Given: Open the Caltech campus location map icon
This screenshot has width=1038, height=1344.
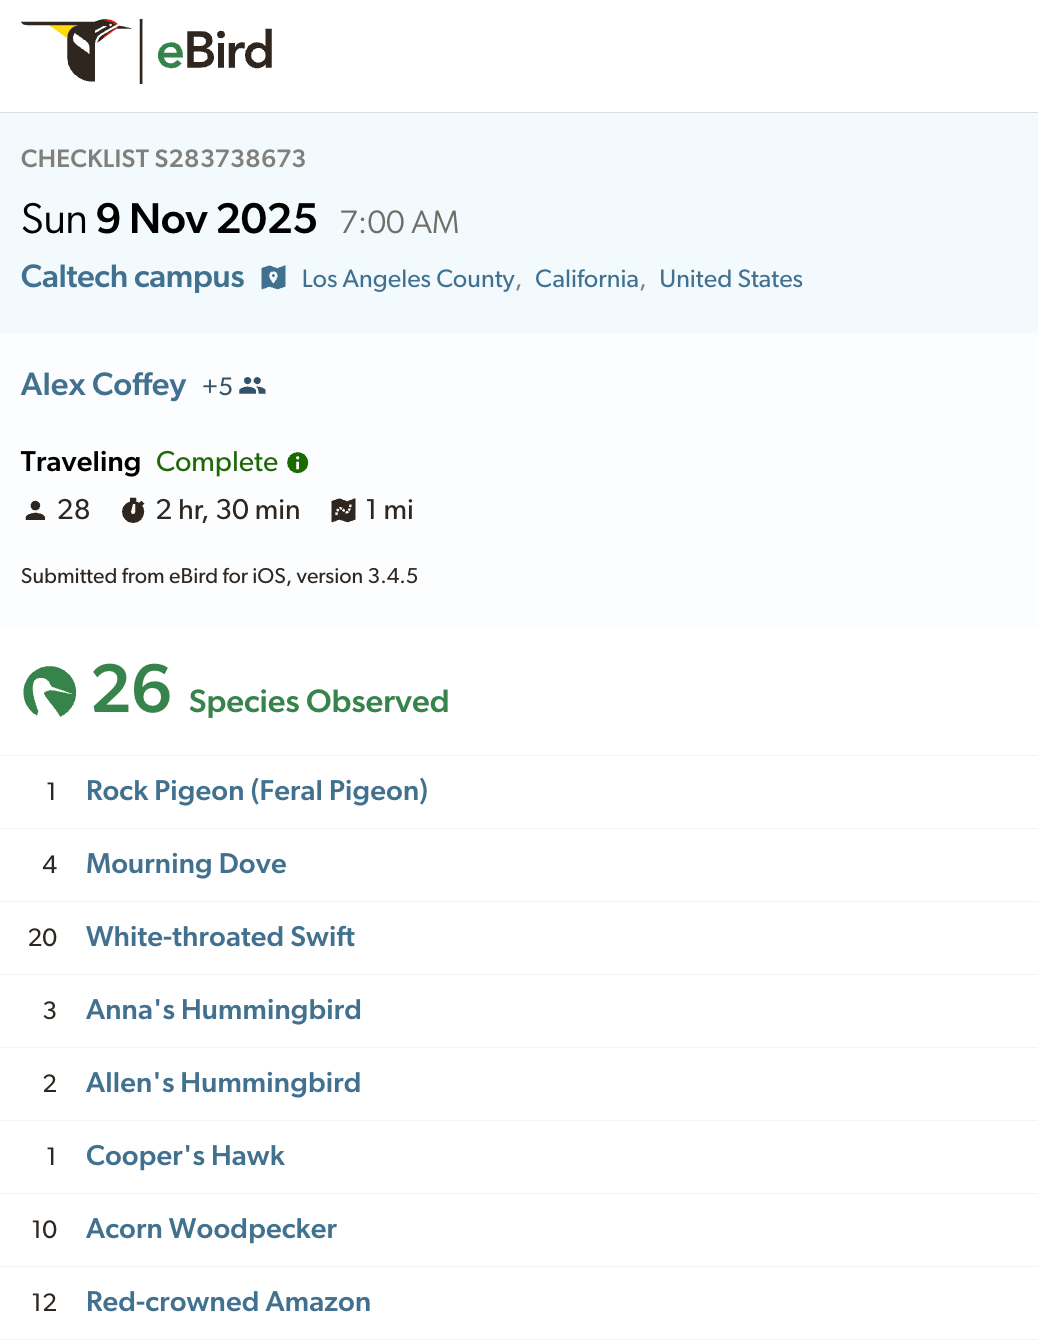Looking at the screenshot, I should coord(273,278).
